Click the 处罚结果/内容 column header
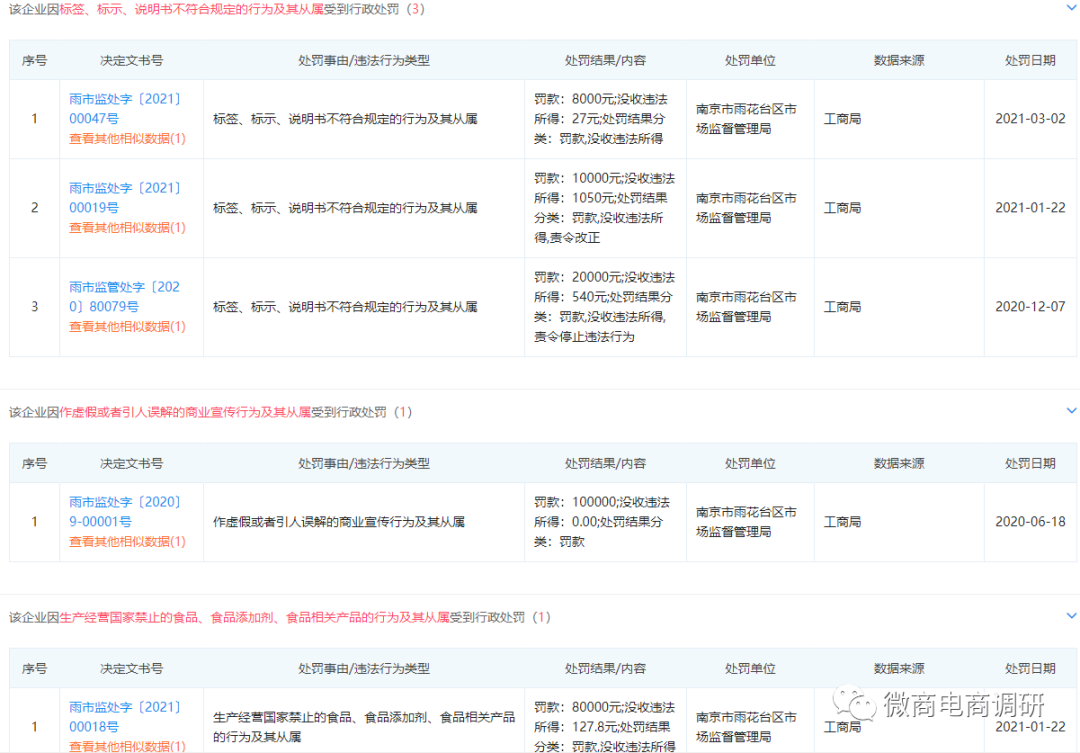The width and height of the screenshot is (1080, 753). 604,60
